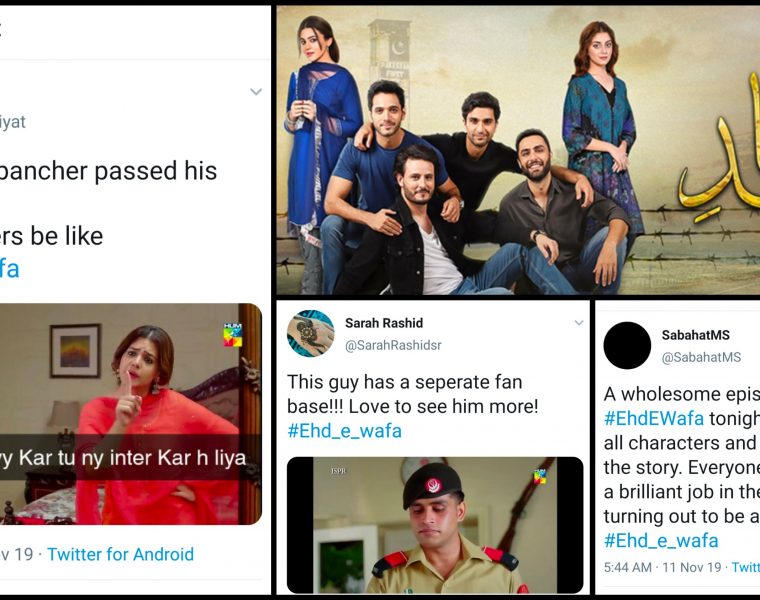760x600 pixels.
Task: Click the SabahatMS display name
Action: (x=700, y=335)
